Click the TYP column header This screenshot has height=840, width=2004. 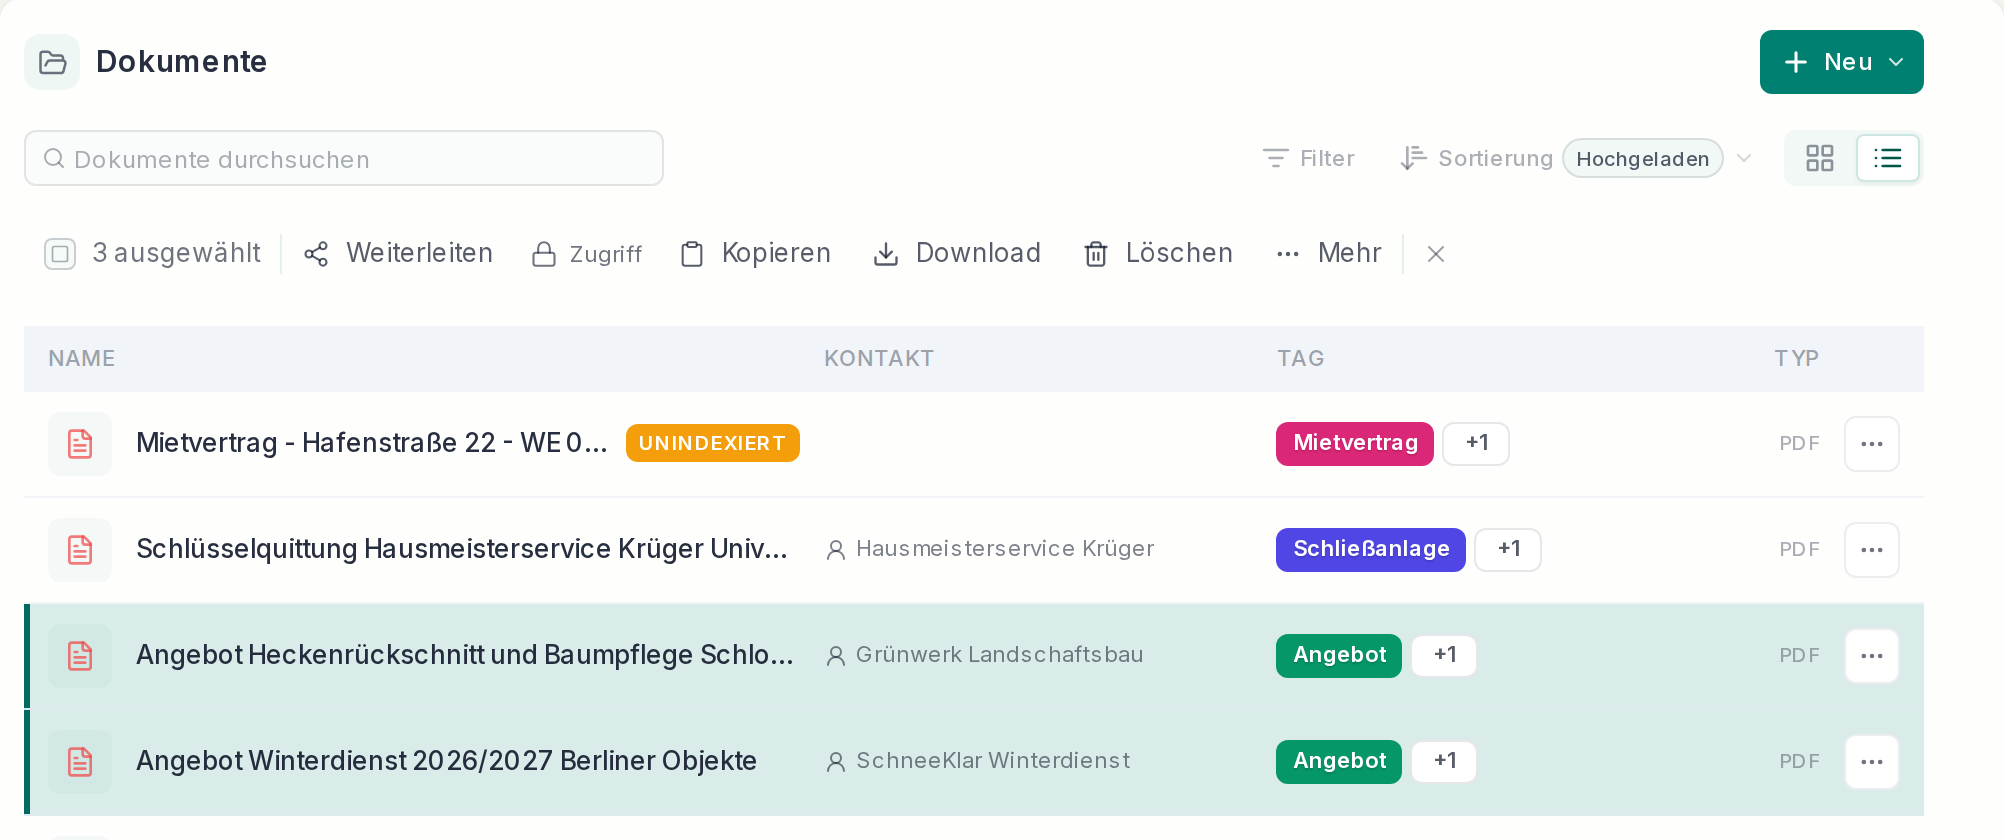tap(1797, 358)
